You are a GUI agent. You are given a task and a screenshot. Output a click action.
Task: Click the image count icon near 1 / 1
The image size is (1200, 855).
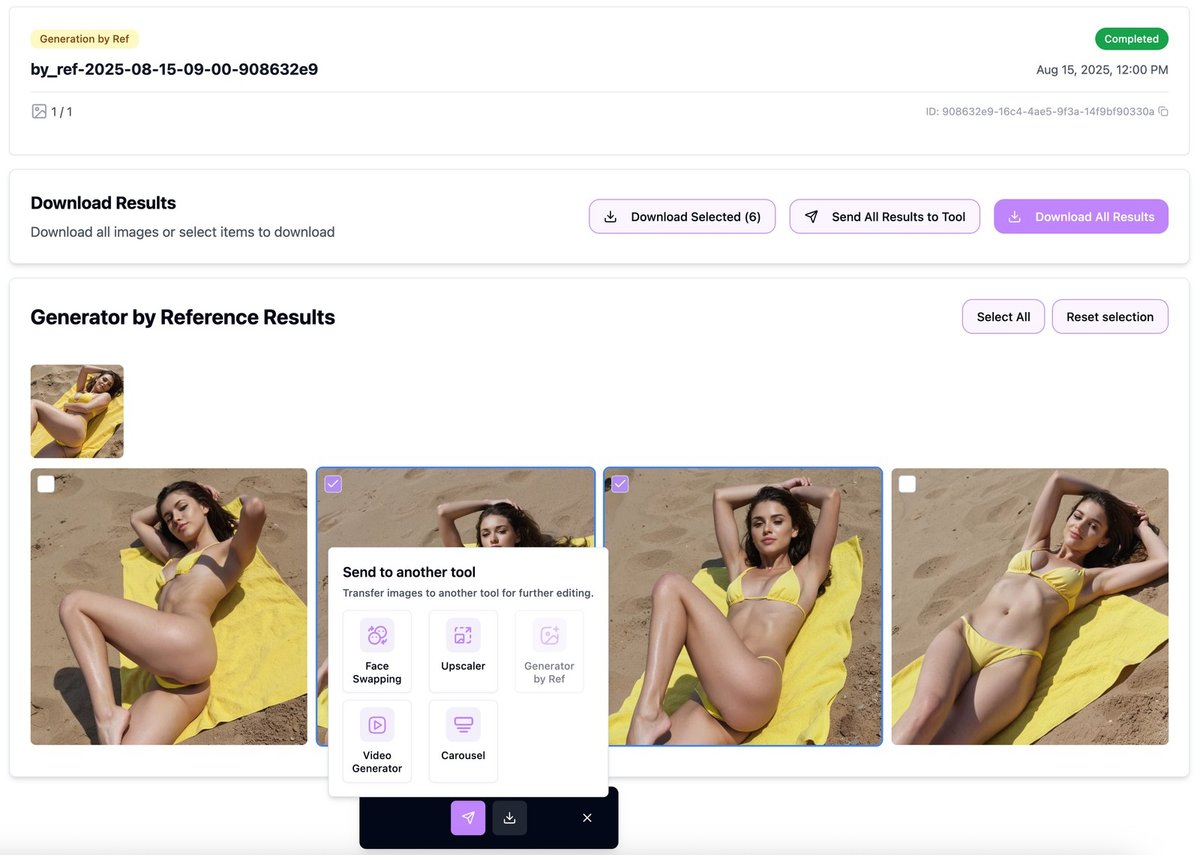tap(39, 112)
